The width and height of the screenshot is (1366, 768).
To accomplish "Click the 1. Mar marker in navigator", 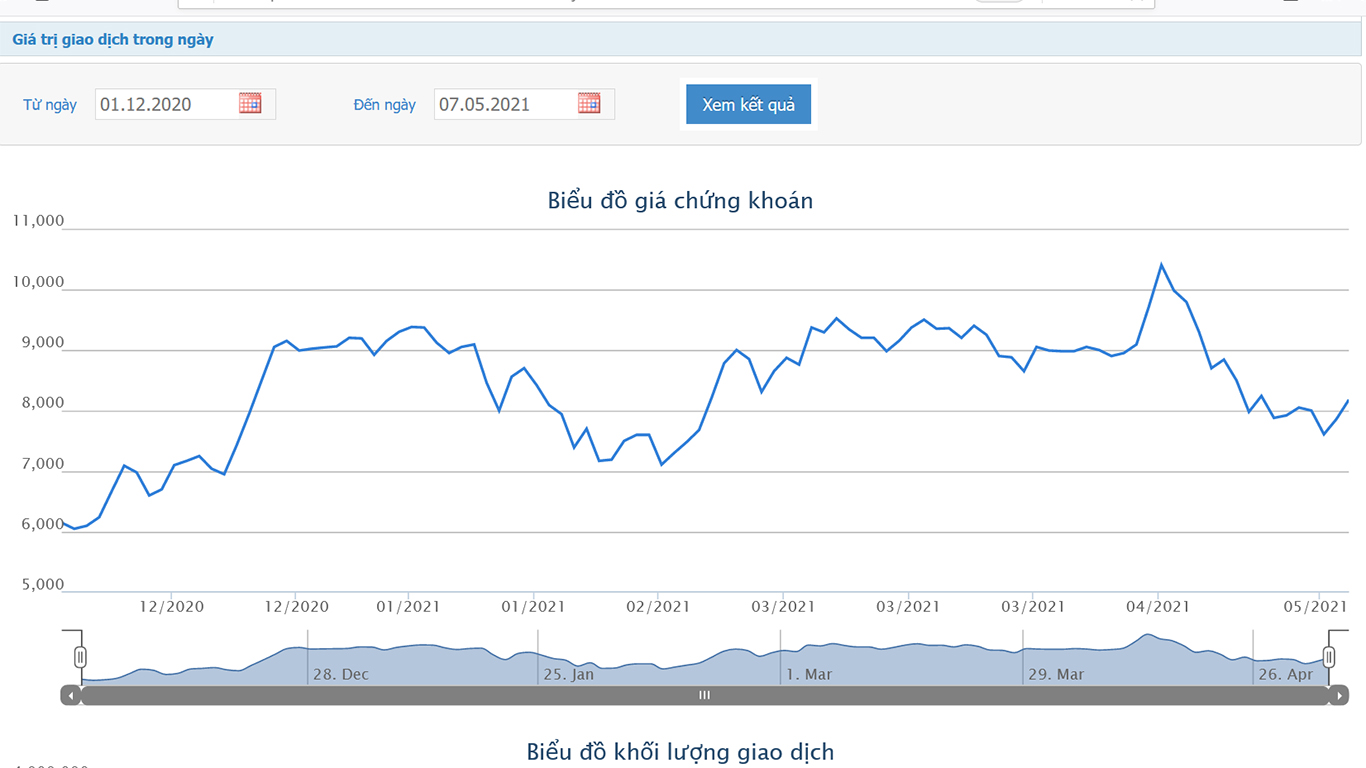I will tap(808, 674).
